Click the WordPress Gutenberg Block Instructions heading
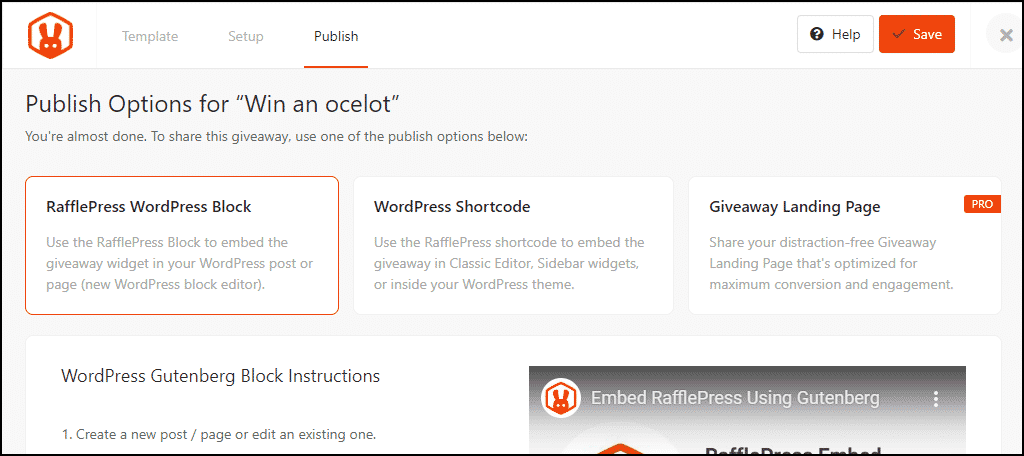The height and width of the screenshot is (456, 1024). click(x=221, y=376)
